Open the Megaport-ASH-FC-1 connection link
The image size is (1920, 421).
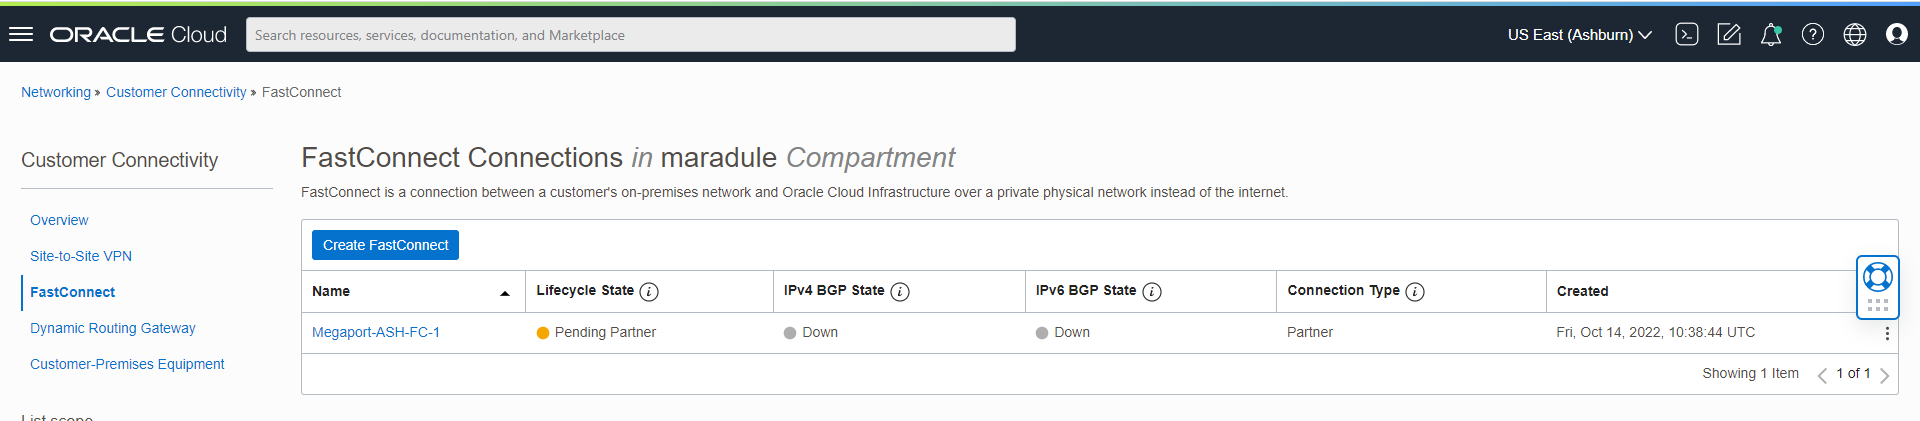pyautogui.click(x=375, y=332)
